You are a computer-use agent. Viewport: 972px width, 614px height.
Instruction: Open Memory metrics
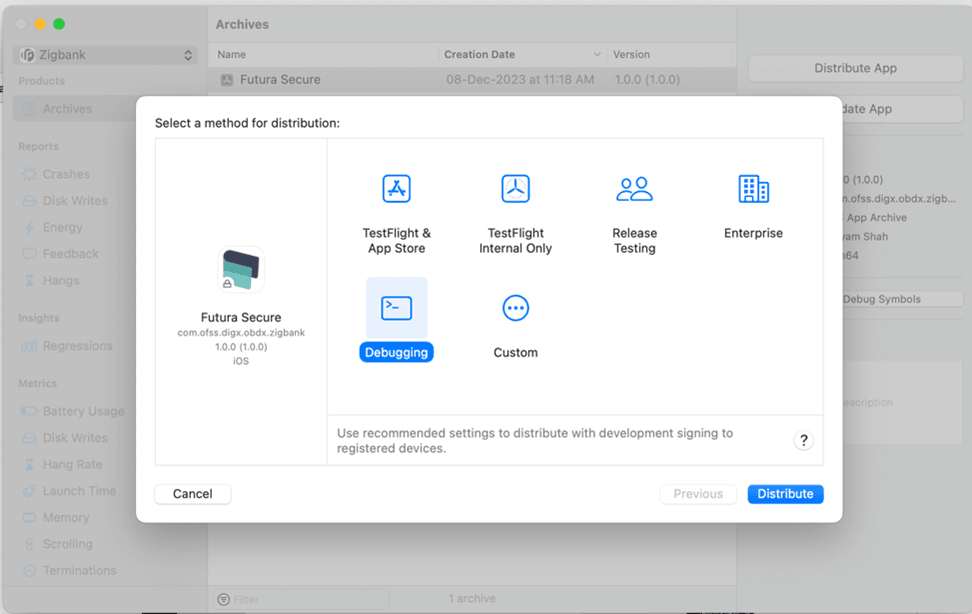click(66, 517)
